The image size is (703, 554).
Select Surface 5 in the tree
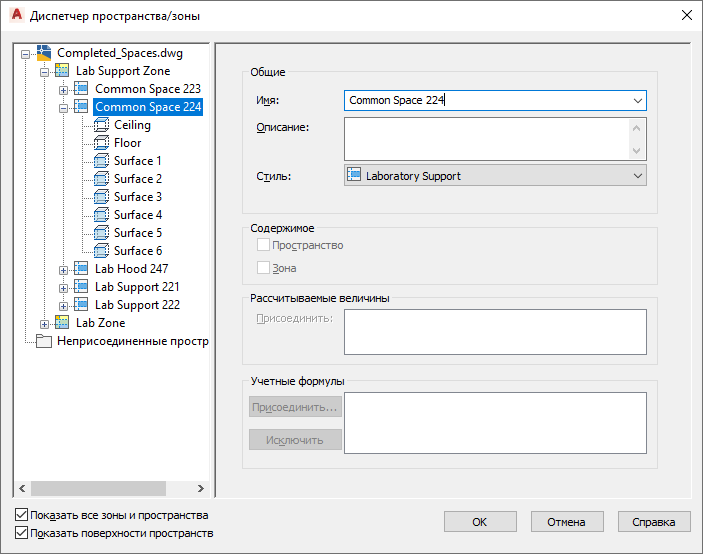[138, 233]
